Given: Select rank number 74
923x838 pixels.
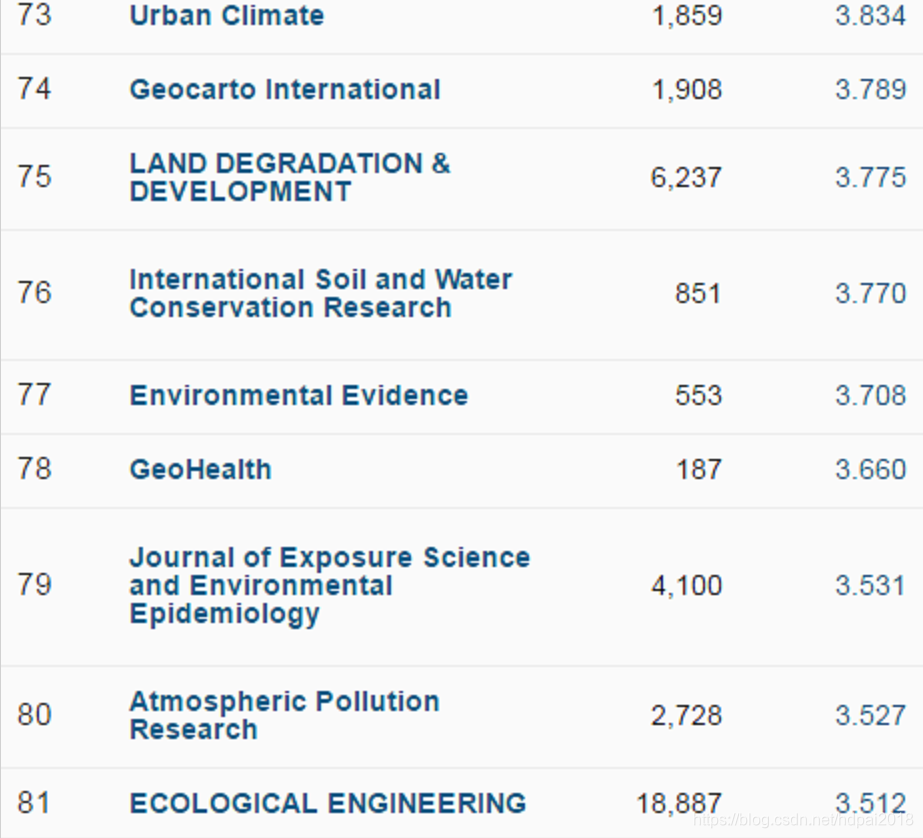Looking at the screenshot, I should pyautogui.click(x=35, y=89).
